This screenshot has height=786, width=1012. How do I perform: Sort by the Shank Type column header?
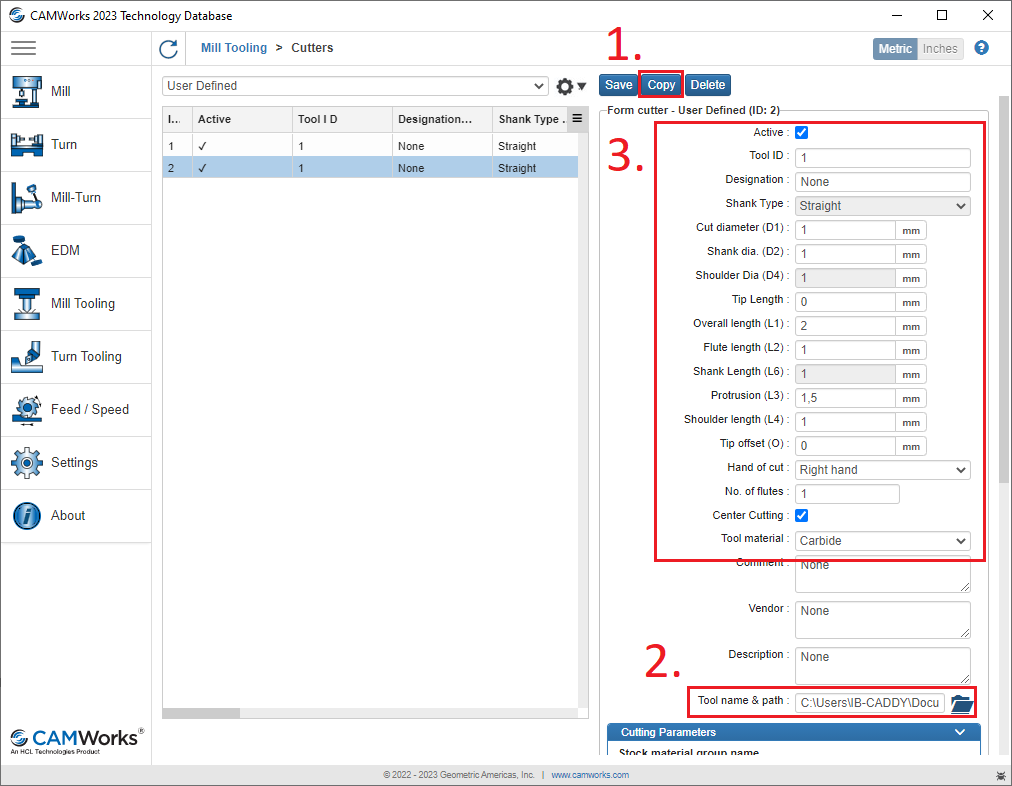pos(530,119)
